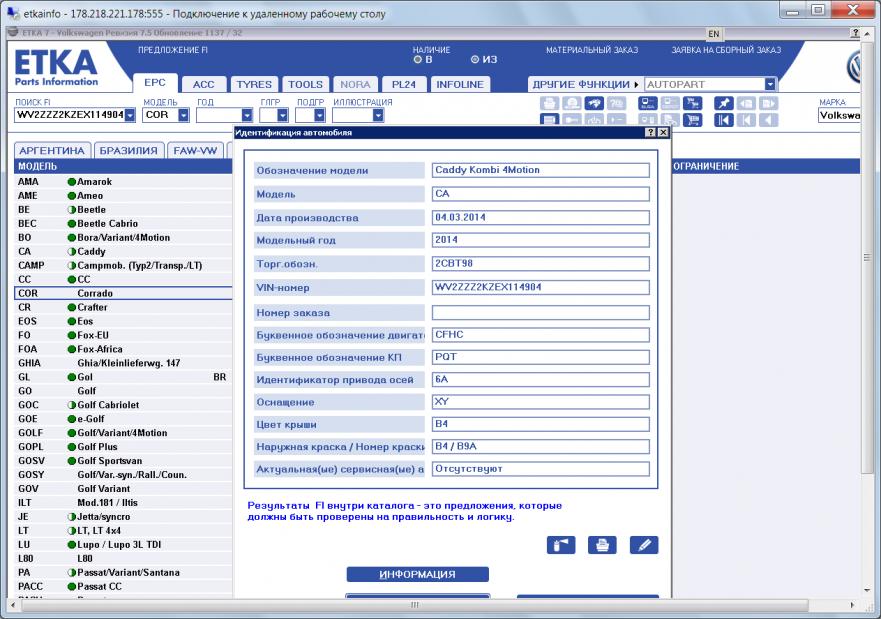Click the greyed-out printer icon in the toolbar

550,103
